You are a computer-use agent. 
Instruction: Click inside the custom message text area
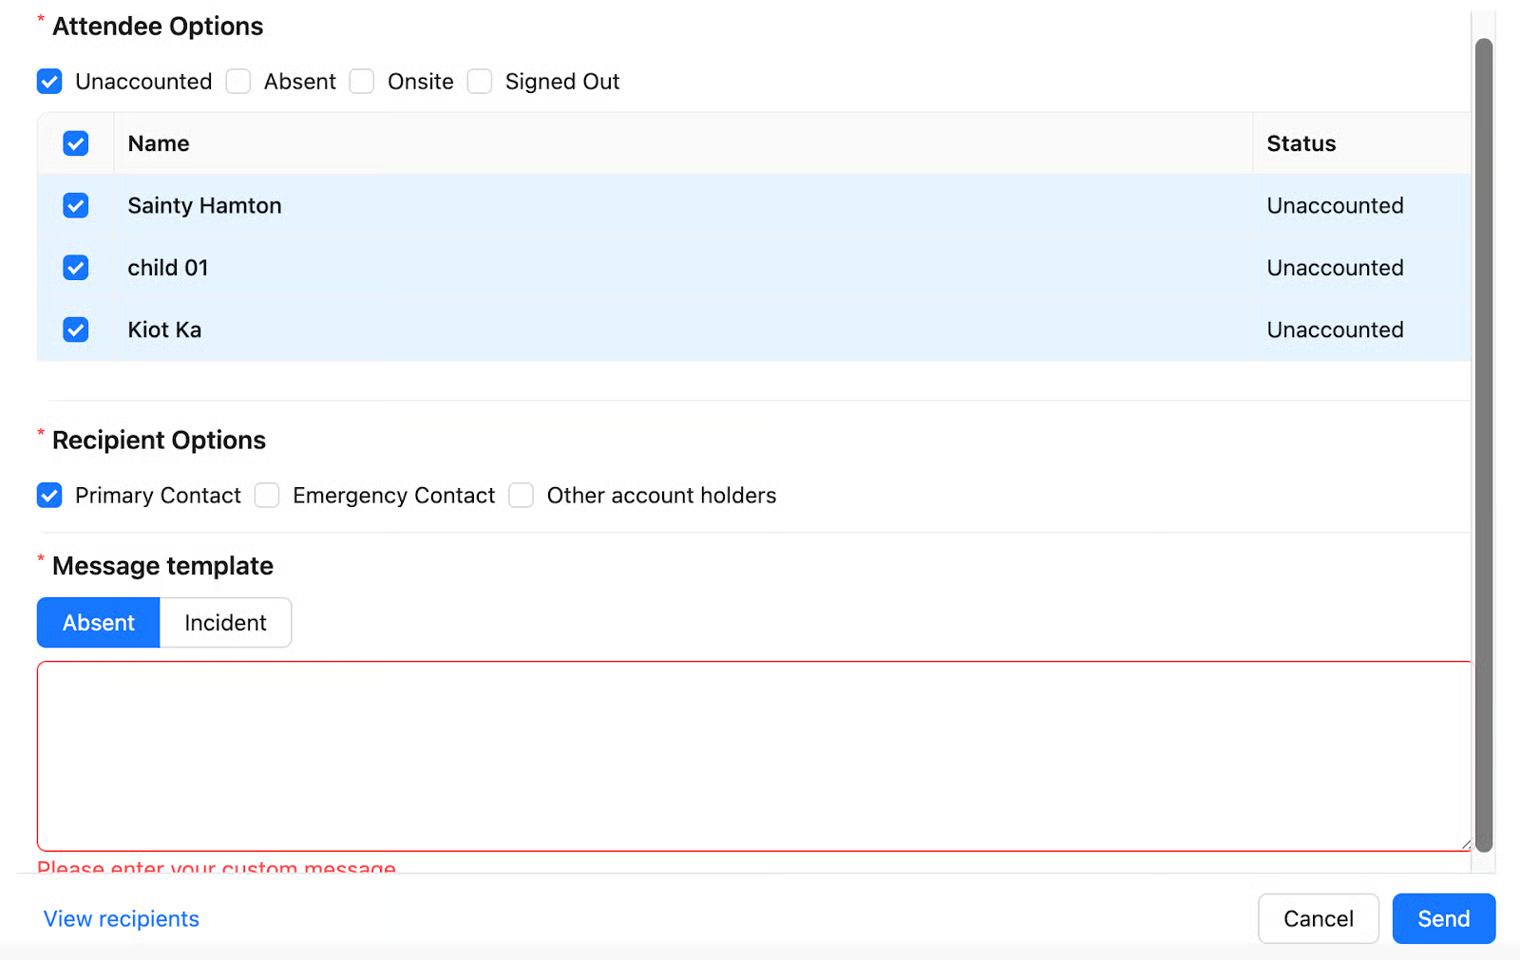pyautogui.click(x=752, y=755)
